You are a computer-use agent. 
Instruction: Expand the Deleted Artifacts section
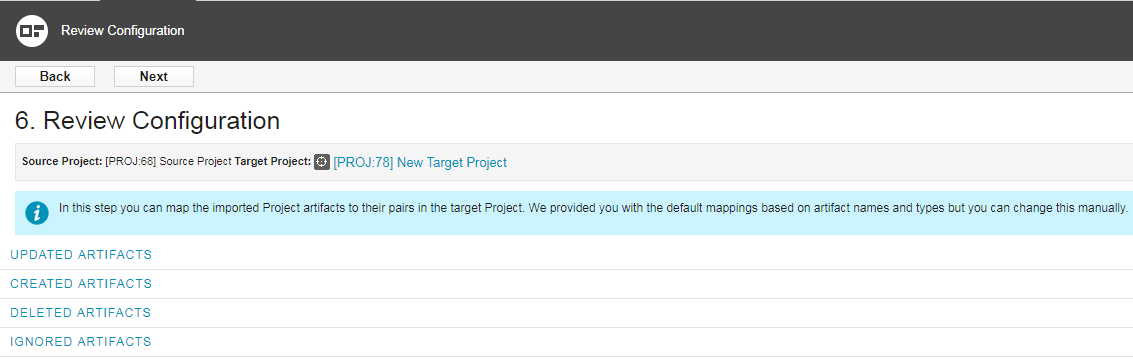coord(81,313)
